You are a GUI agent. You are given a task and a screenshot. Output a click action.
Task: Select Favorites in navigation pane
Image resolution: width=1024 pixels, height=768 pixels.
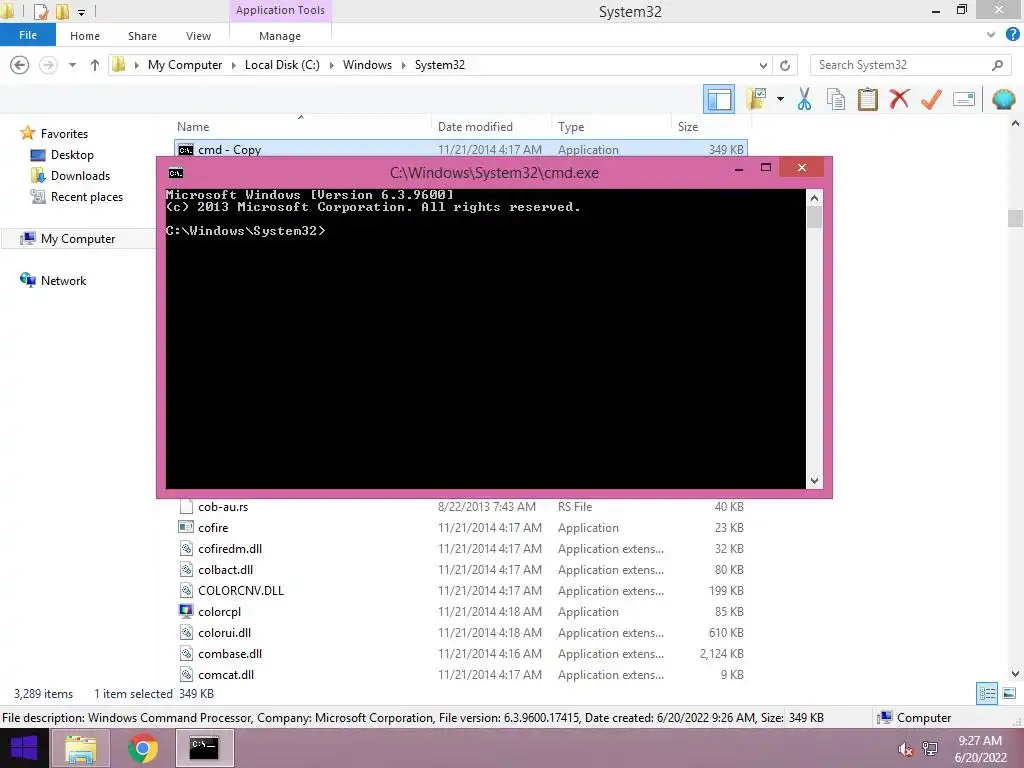coord(64,134)
